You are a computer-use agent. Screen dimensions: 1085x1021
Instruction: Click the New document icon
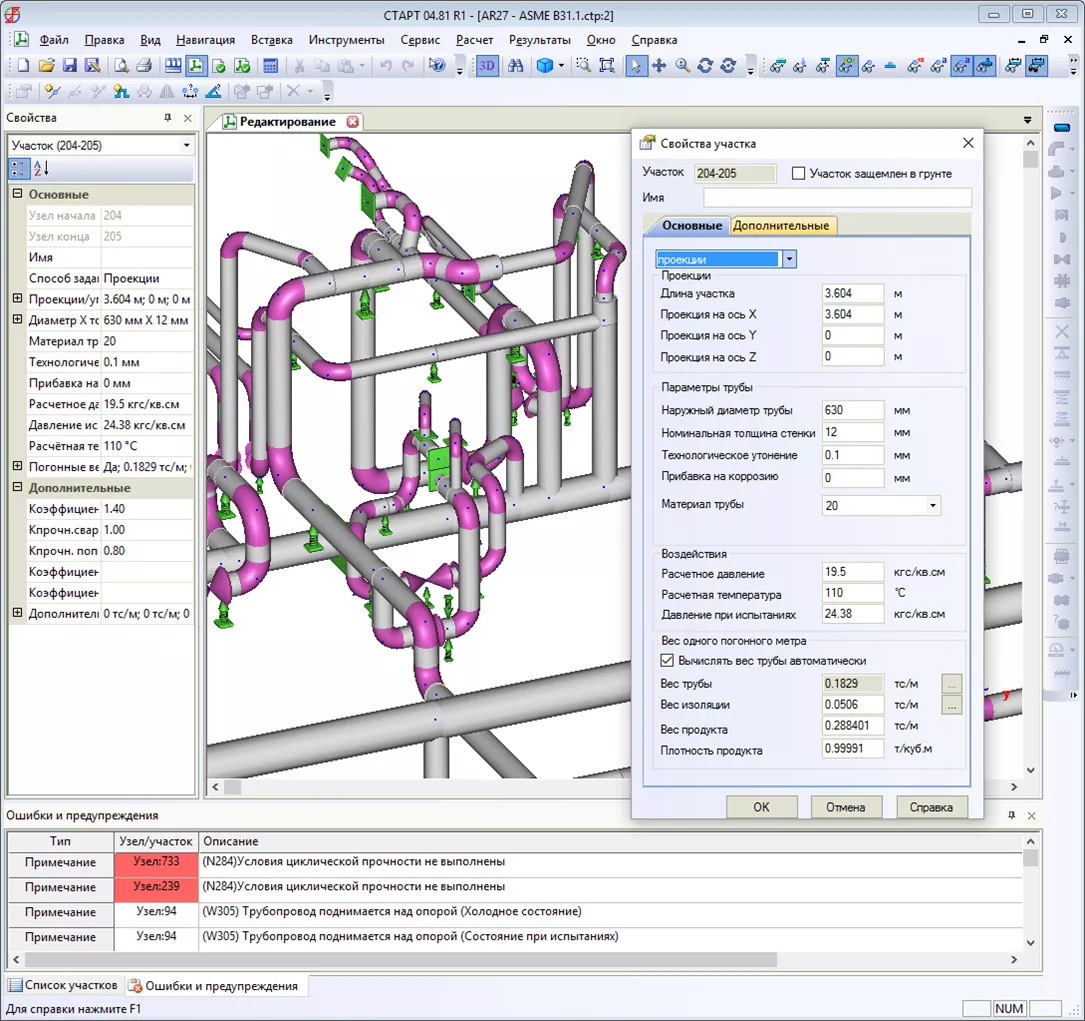23,66
